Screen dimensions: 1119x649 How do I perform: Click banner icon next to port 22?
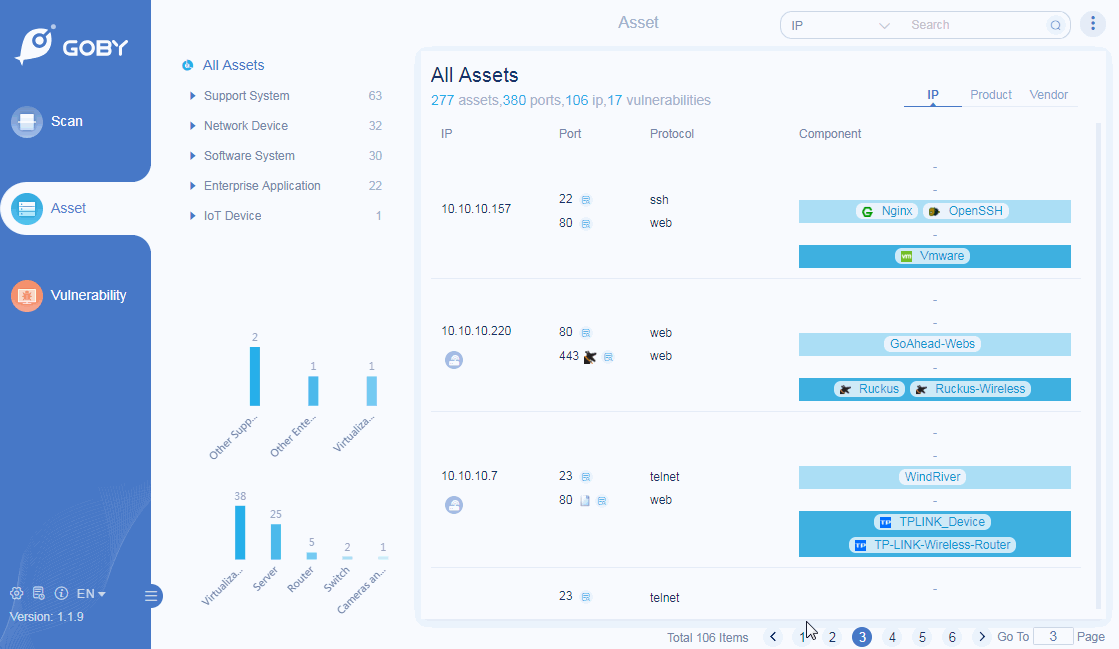click(x=586, y=200)
